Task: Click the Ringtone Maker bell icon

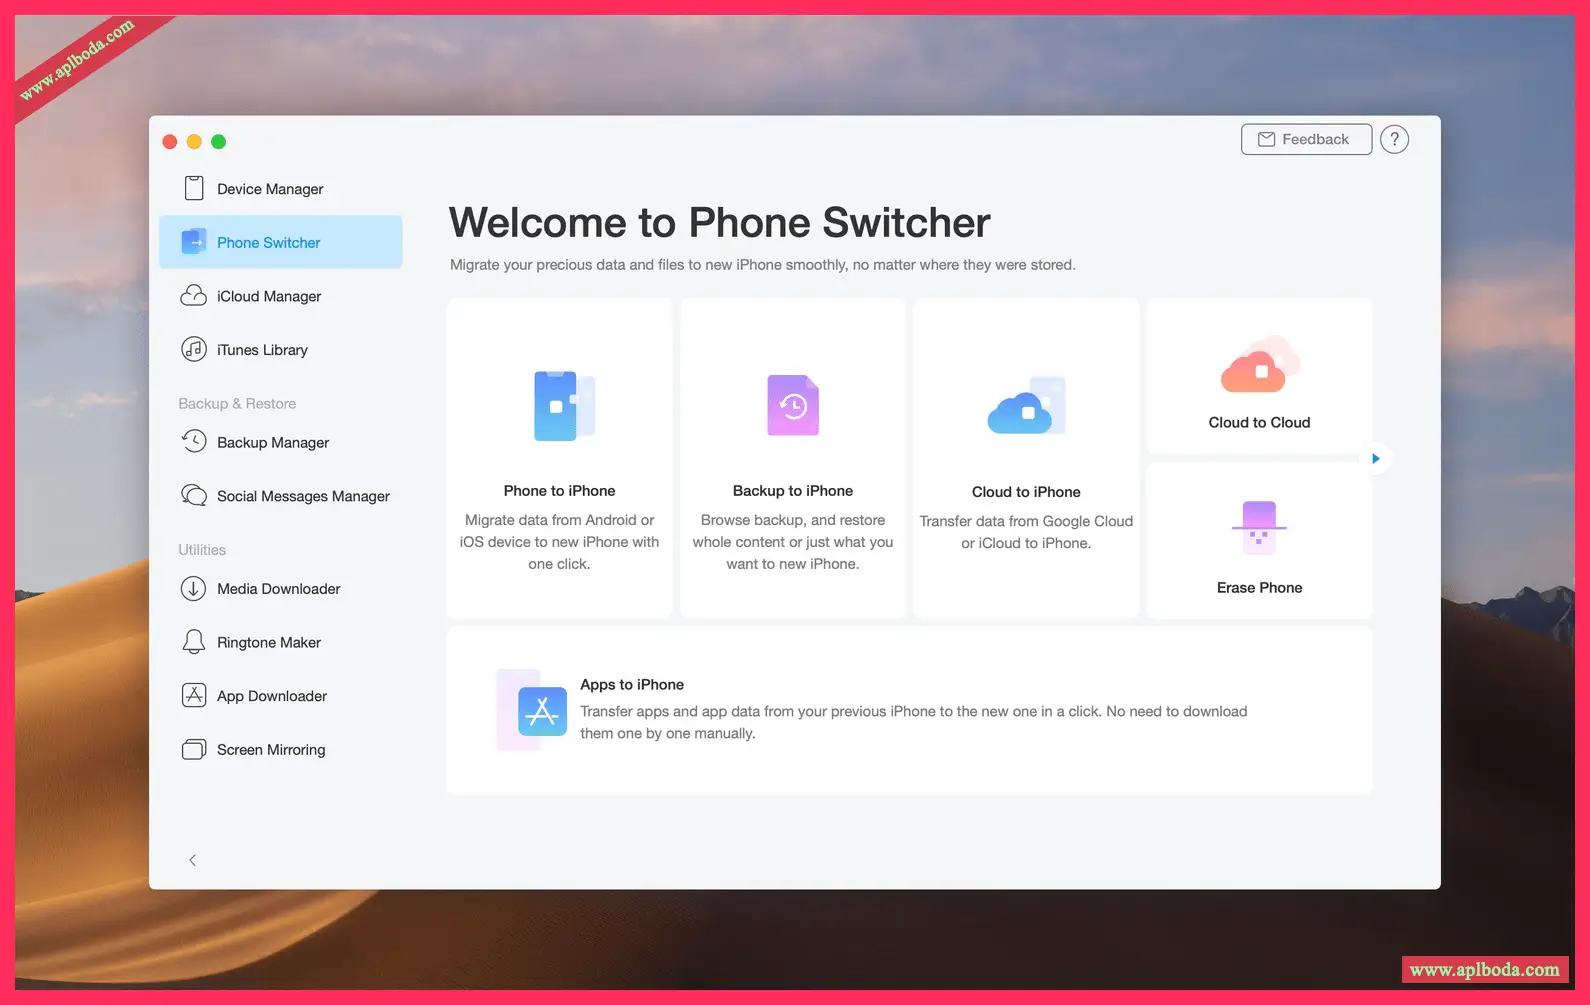Action: click(193, 642)
